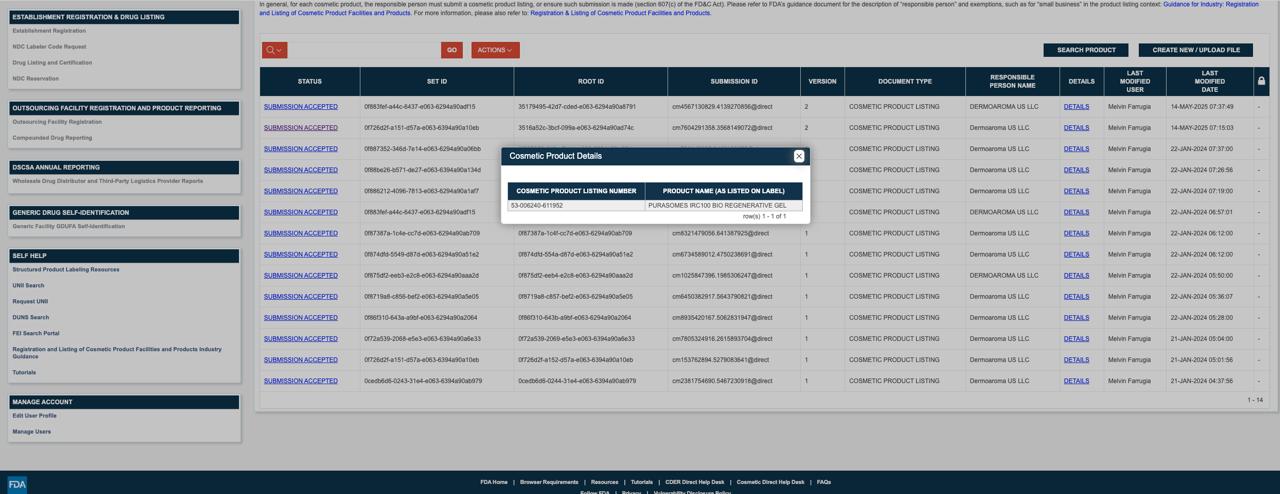Open Submission Accepted for set 0f87387a-1c4e

click(301, 233)
